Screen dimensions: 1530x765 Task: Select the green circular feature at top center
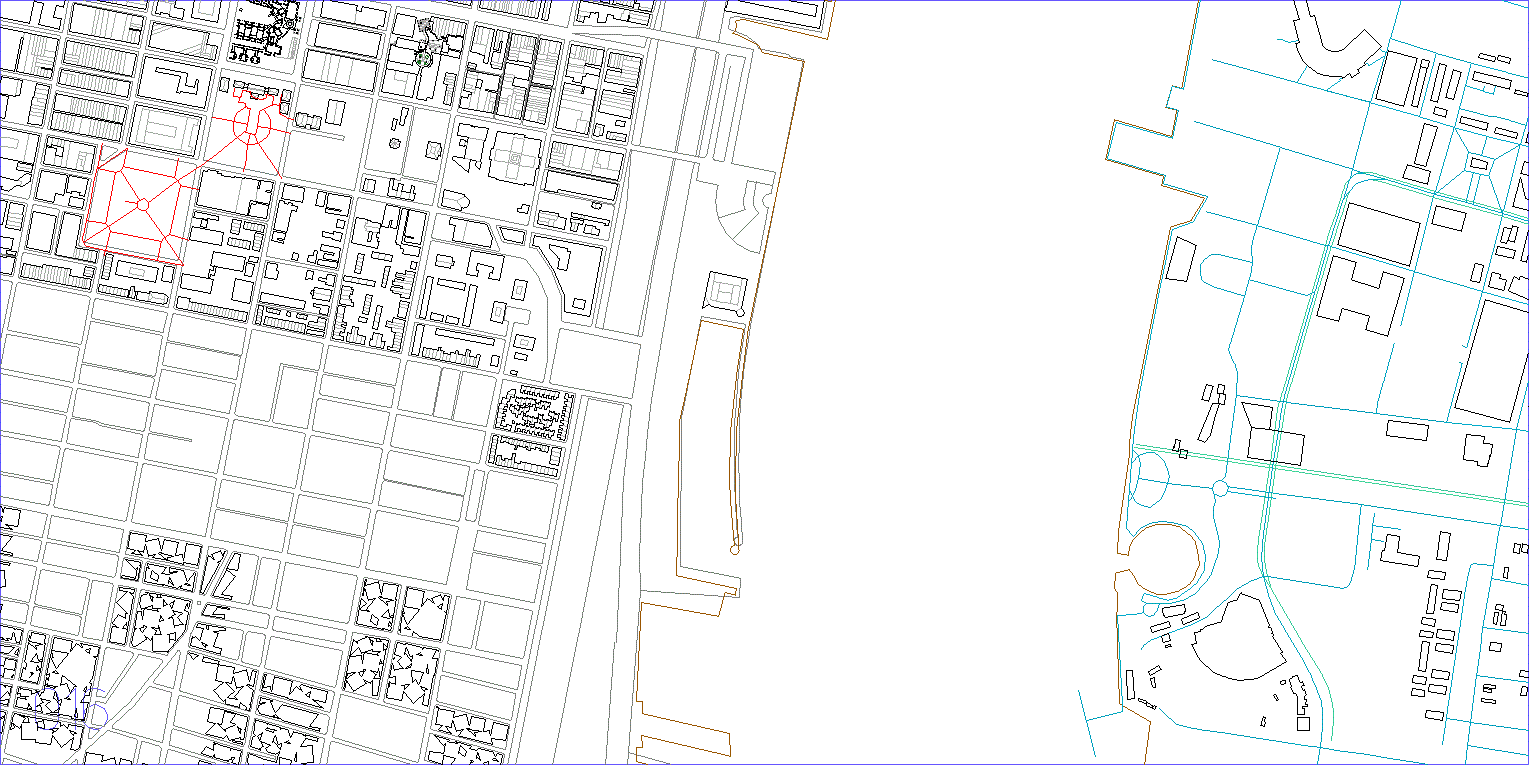423,60
